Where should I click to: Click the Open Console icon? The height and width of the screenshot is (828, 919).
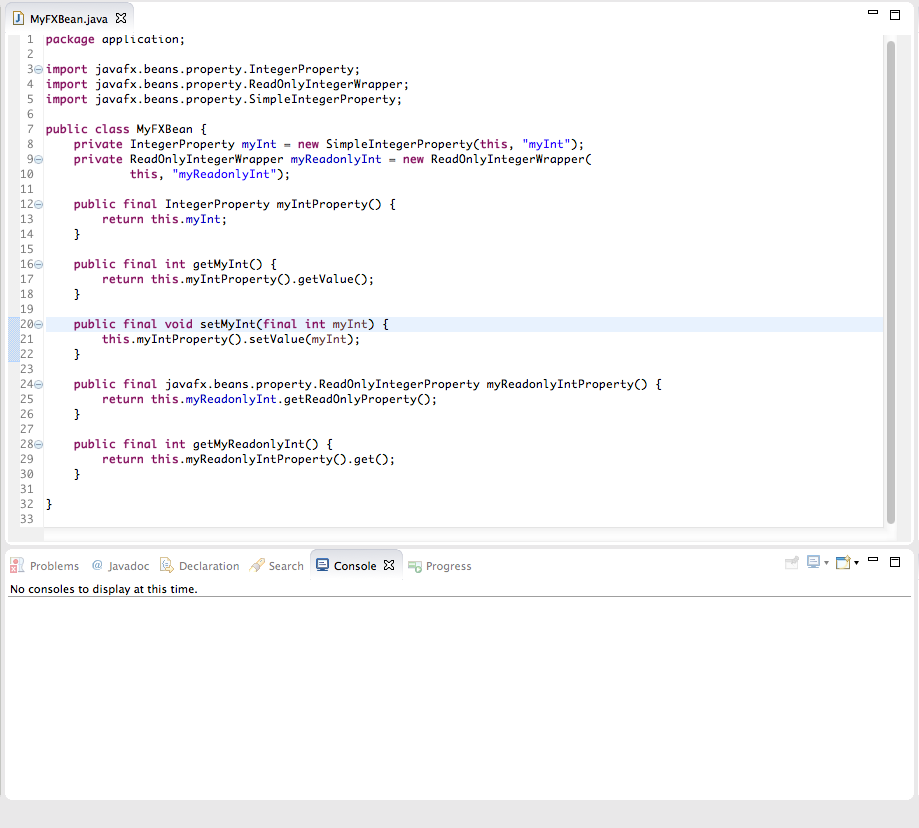[x=842, y=563]
